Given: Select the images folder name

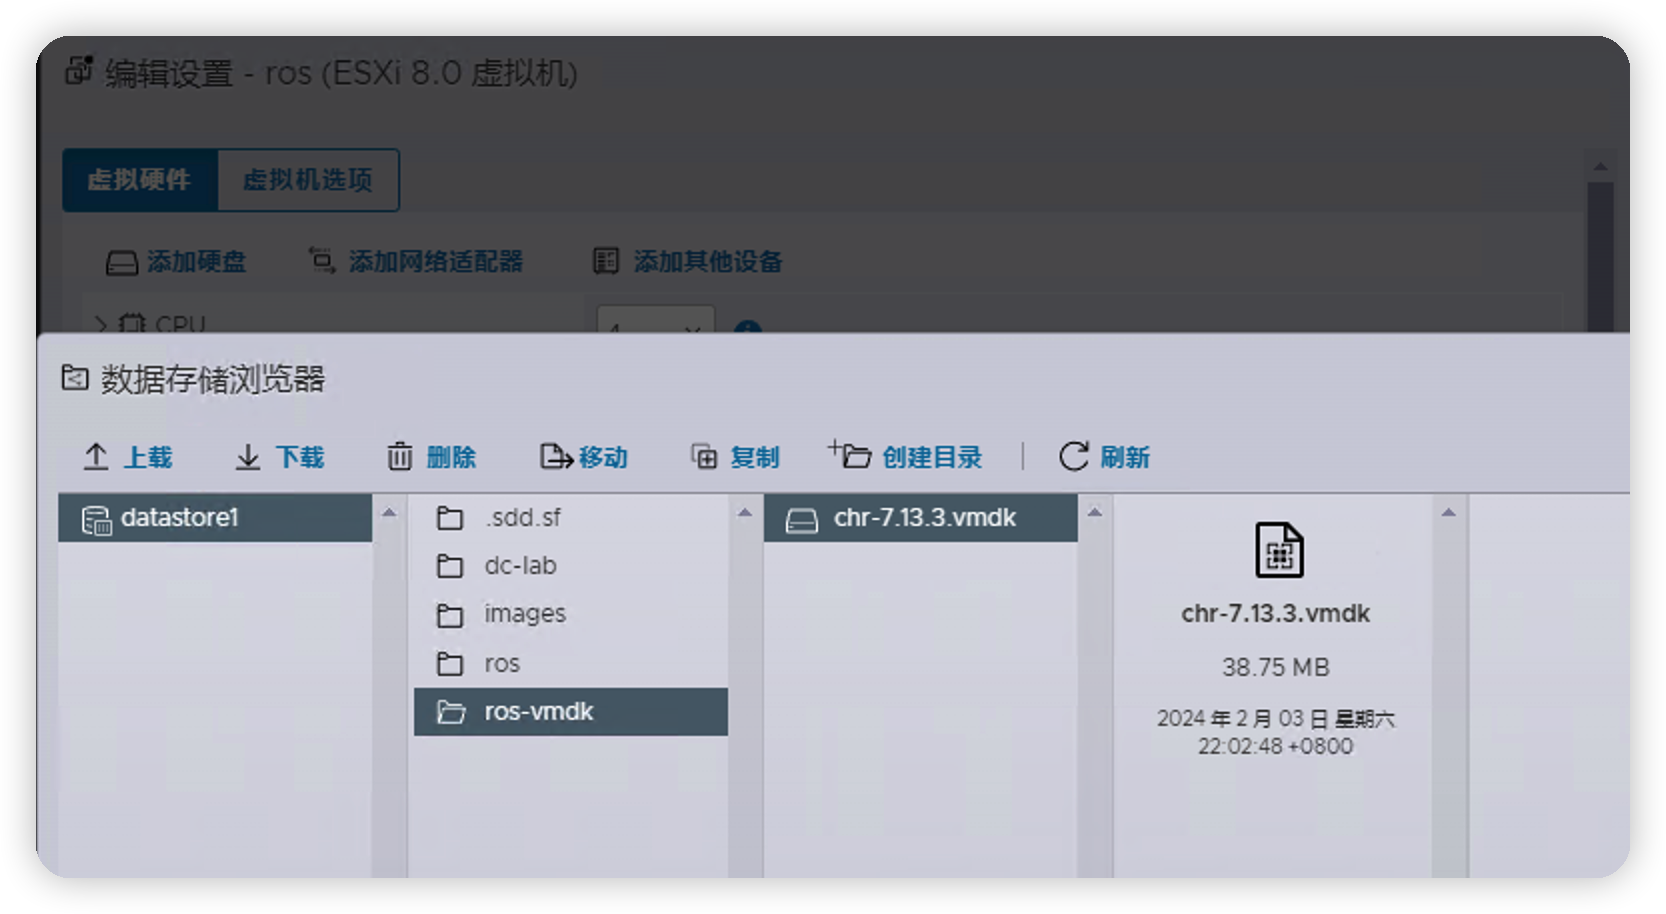Looking at the screenshot, I should (x=525, y=614).
